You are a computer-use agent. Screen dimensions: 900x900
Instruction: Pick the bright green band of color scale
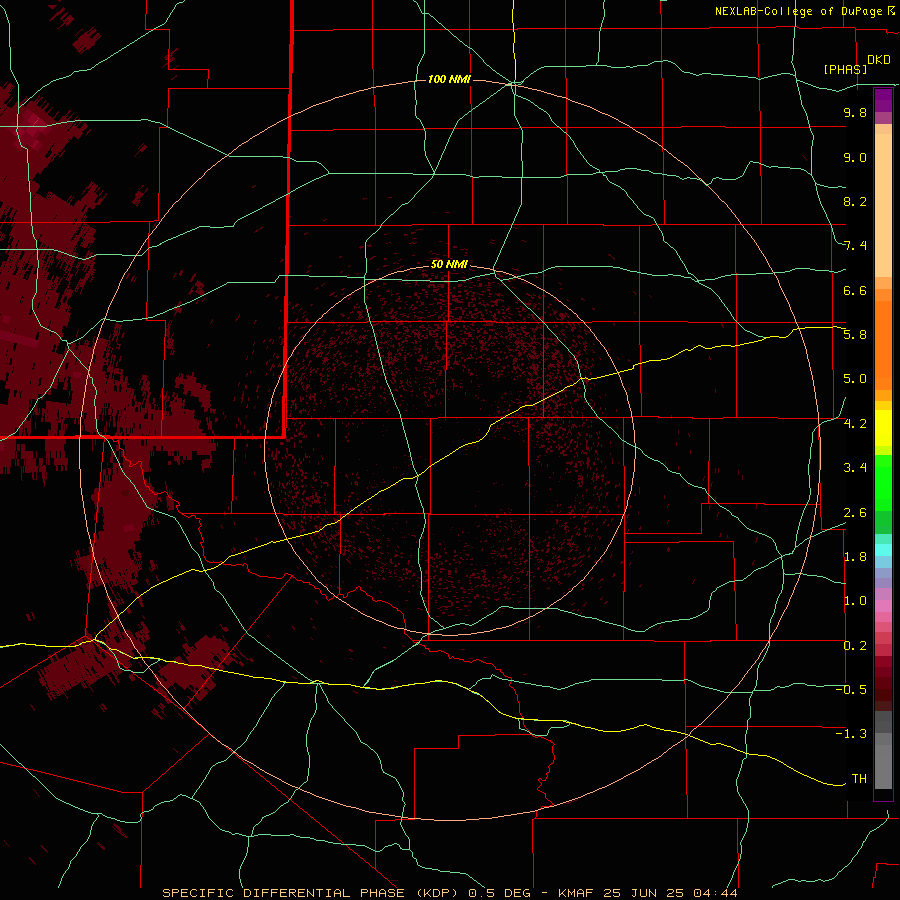coord(883,482)
